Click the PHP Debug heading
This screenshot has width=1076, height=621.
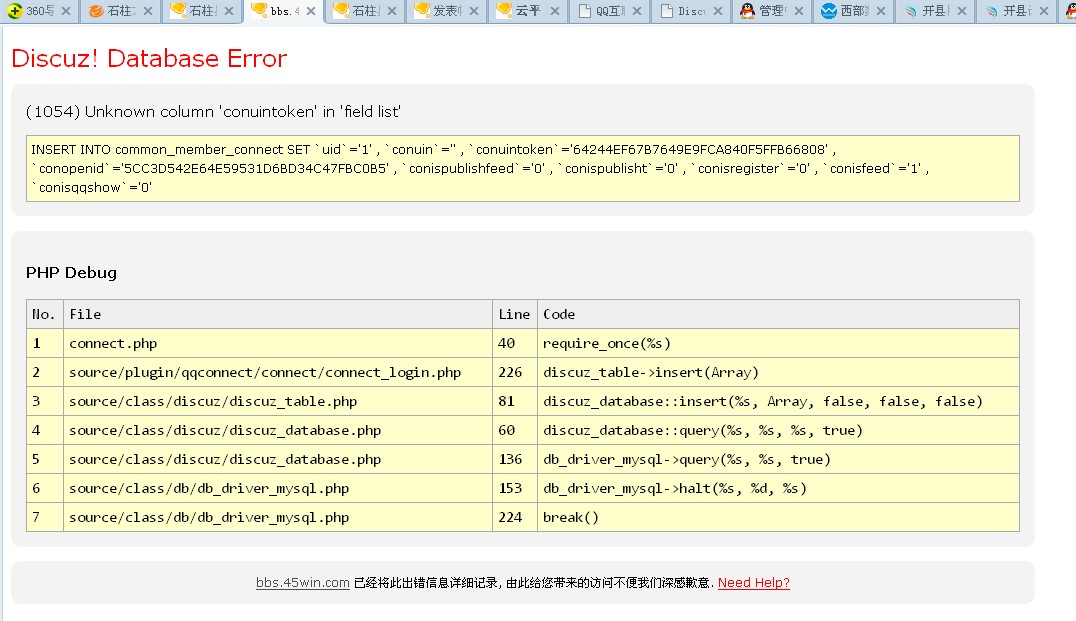click(71, 272)
